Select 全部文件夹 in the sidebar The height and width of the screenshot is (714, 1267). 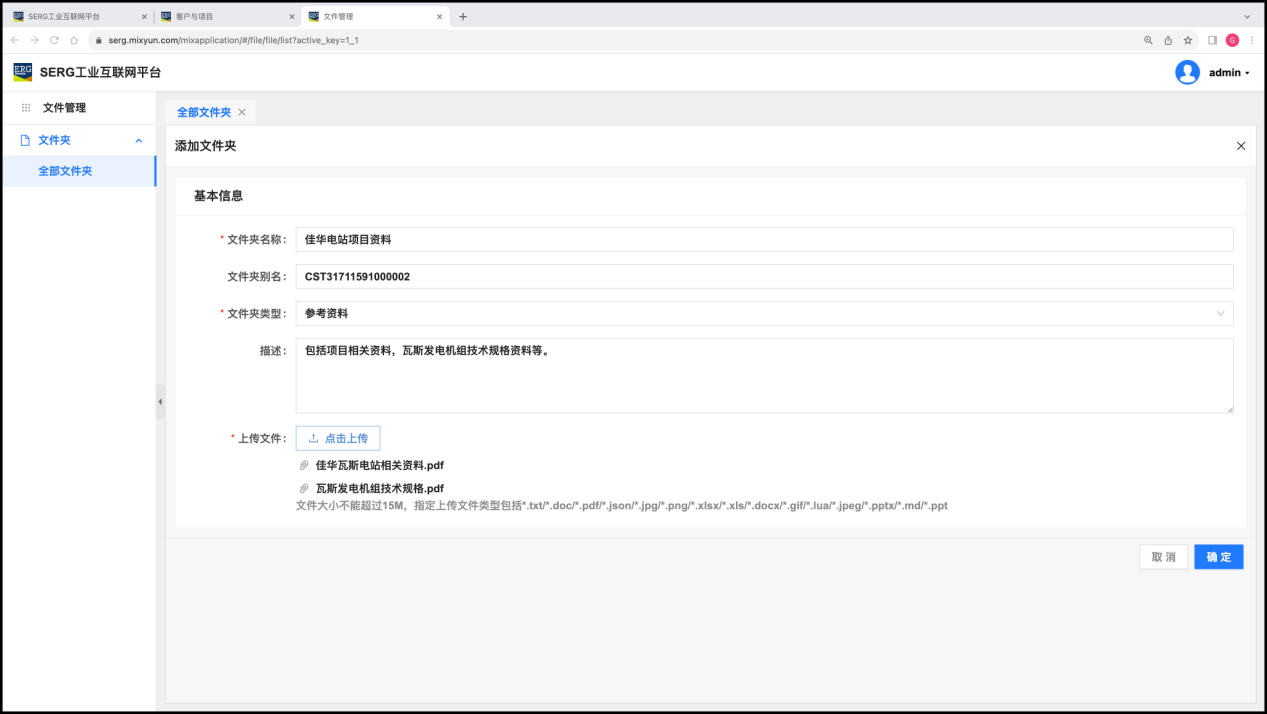point(65,171)
